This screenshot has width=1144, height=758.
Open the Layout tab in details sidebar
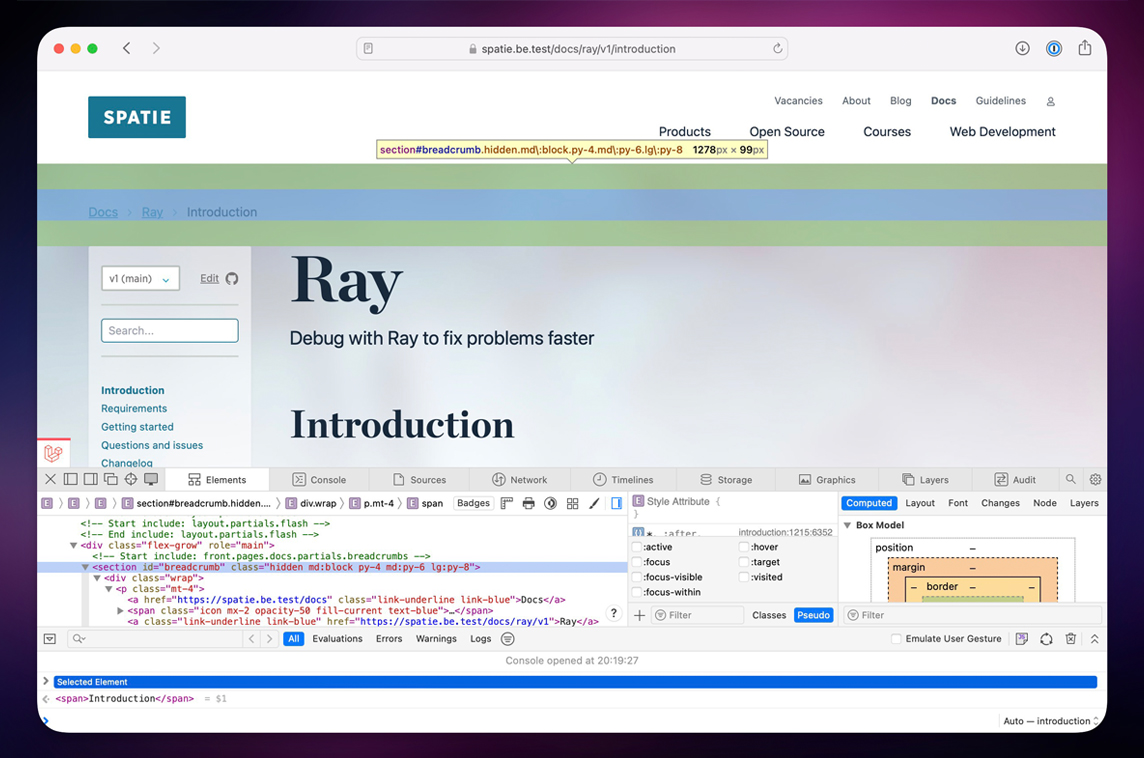click(x=920, y=503)
